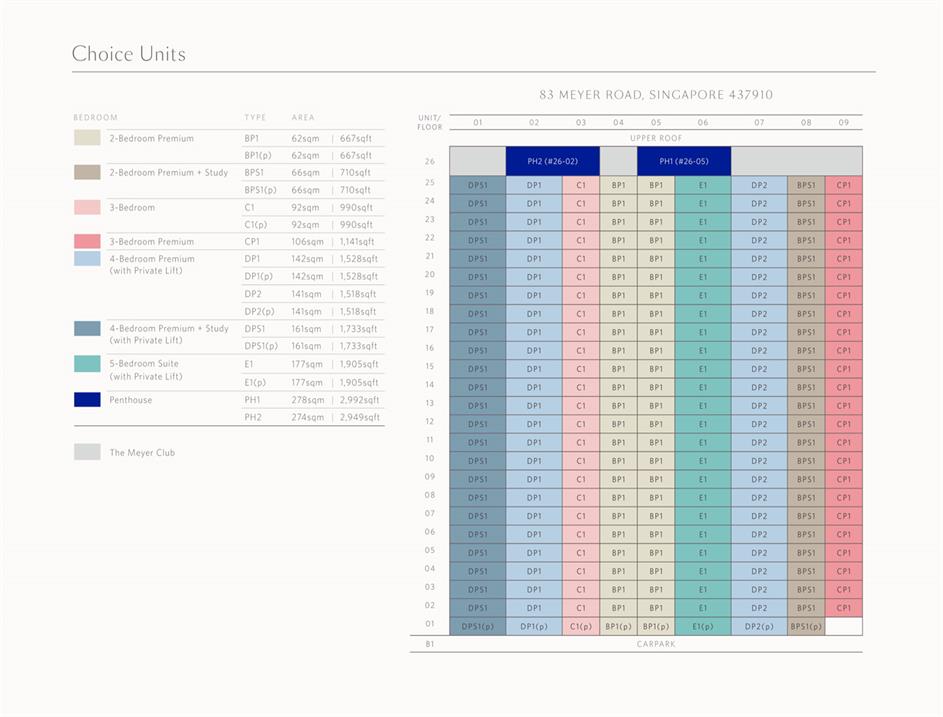This screenshot has width=943, height=717.
Task: Click the Penthouse dark blue legend swatch
Action: (87, 400)
